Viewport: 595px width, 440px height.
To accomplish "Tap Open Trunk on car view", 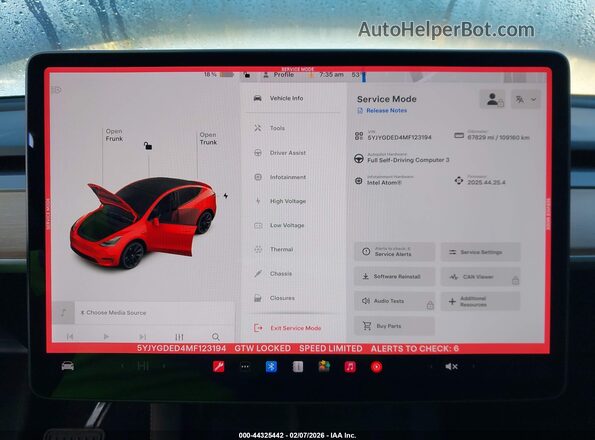I will pyautogui.click(x=208, y=138).
